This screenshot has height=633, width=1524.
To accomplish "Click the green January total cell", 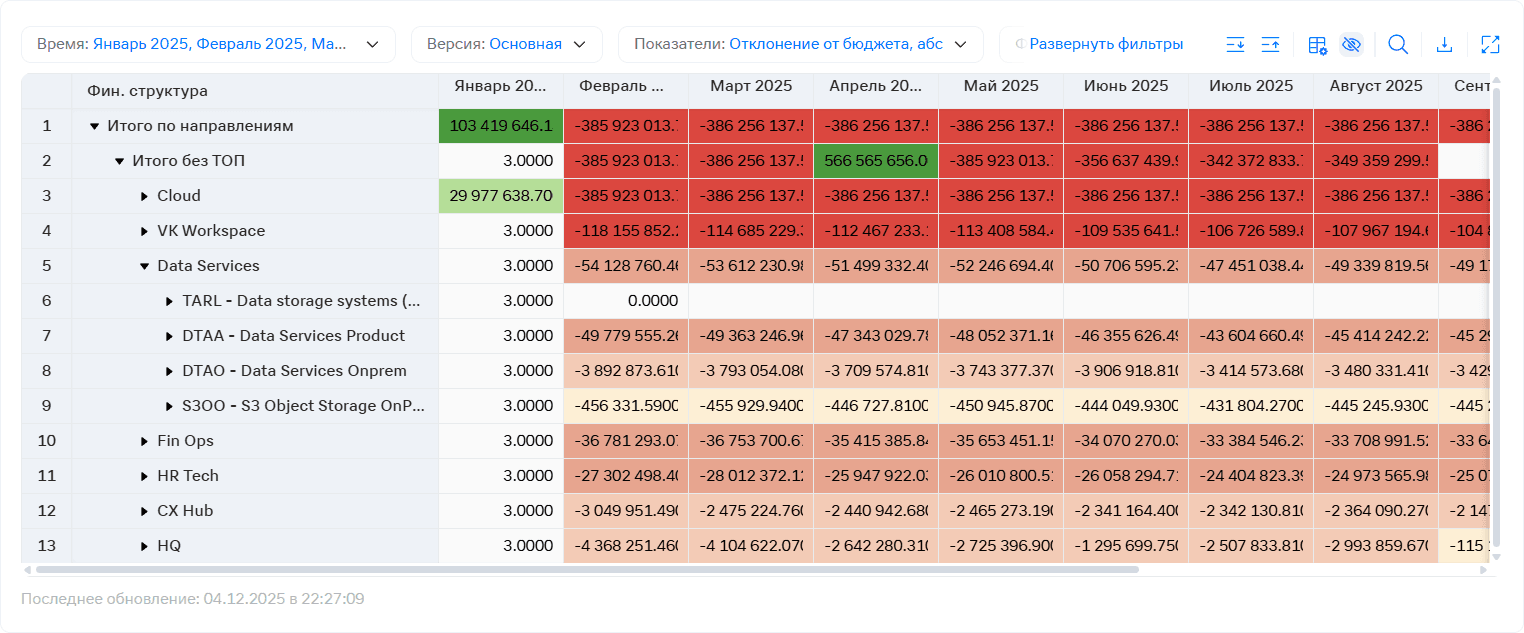I will (x=501, y=126).
